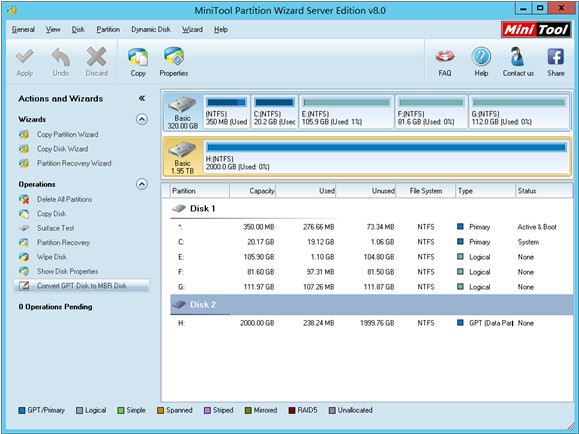Collapse the Actions and Wizards panel

click(x=142, y=98)
